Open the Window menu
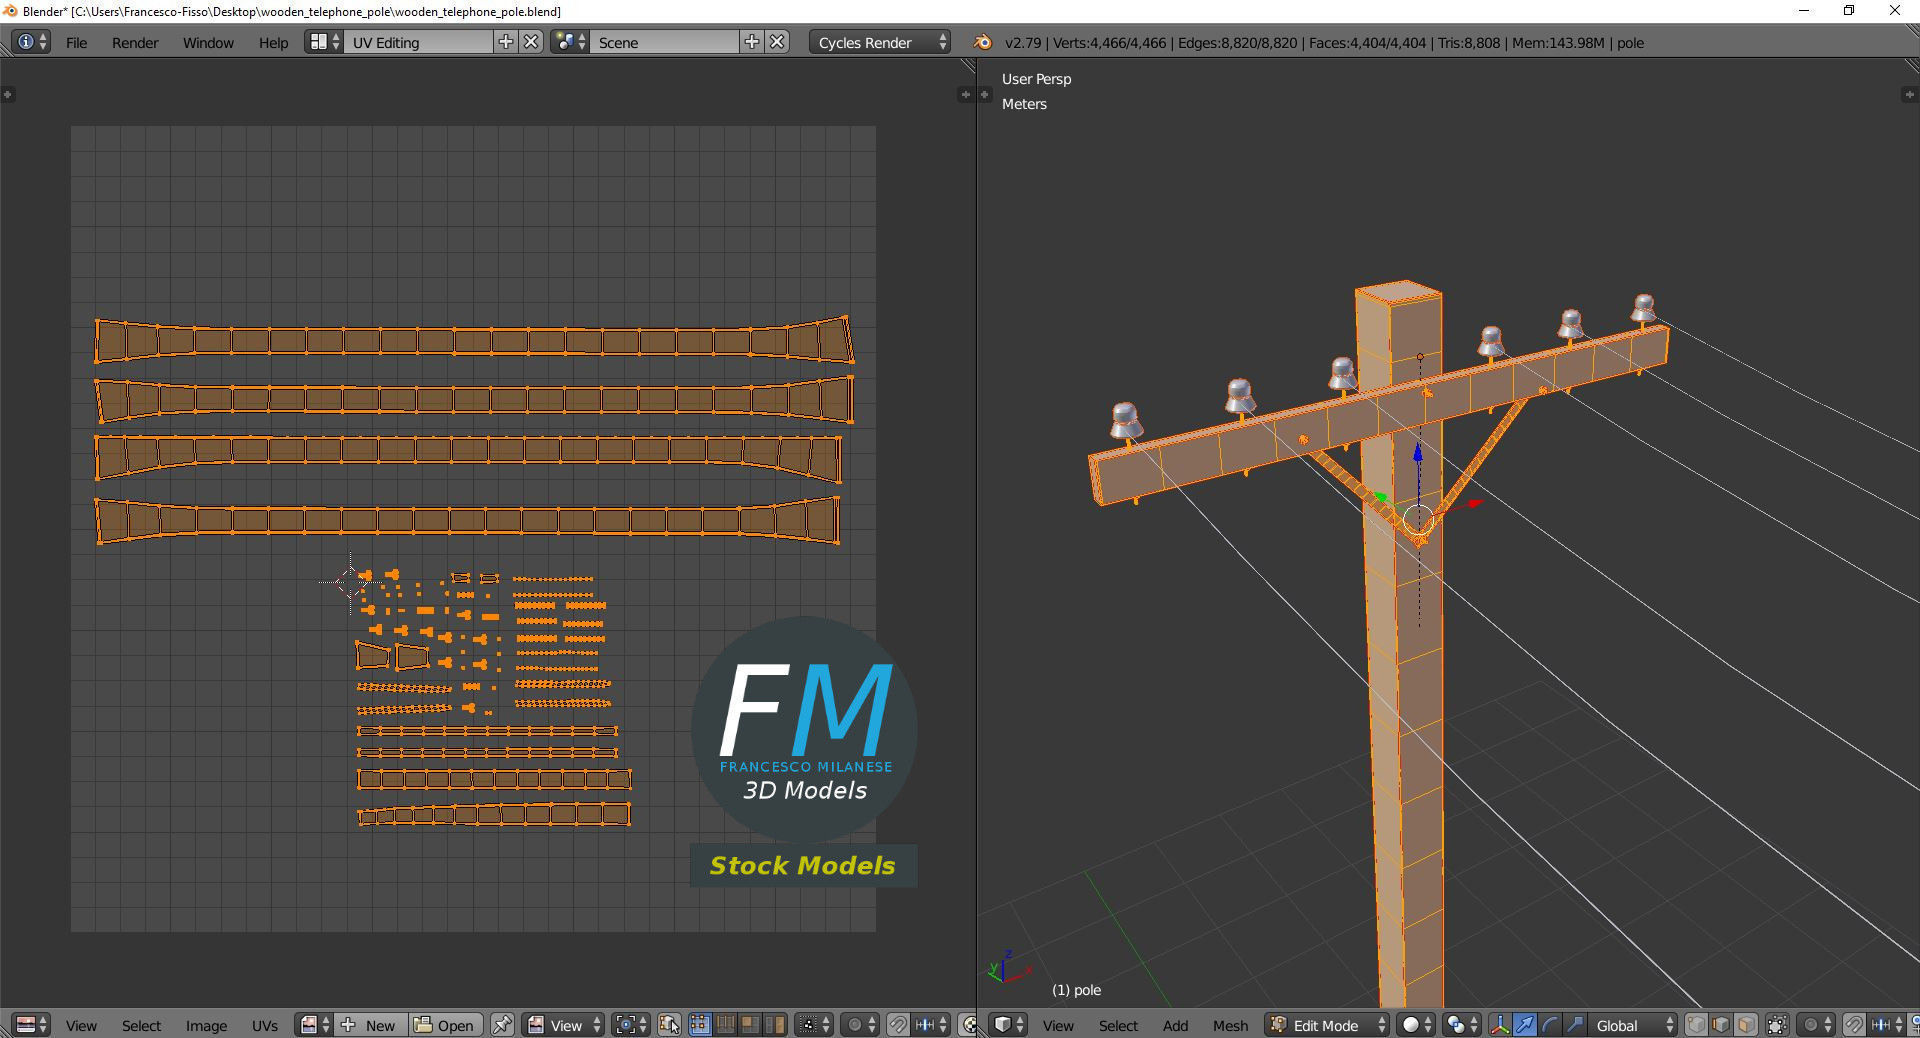This screenshot has width=1920, height=1038. (208, 42)
